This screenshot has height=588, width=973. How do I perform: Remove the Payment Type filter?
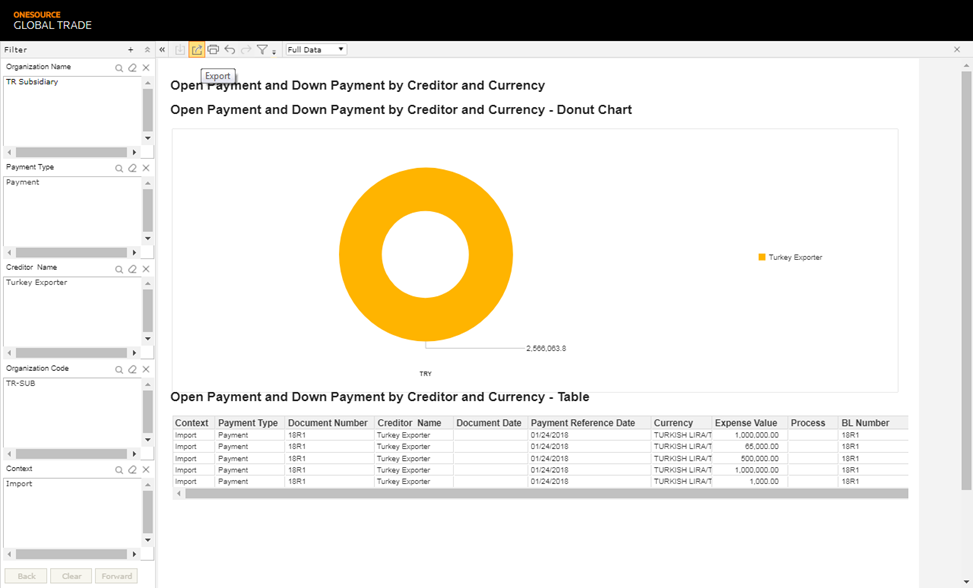pyautogui.click(x=146, y=168)
